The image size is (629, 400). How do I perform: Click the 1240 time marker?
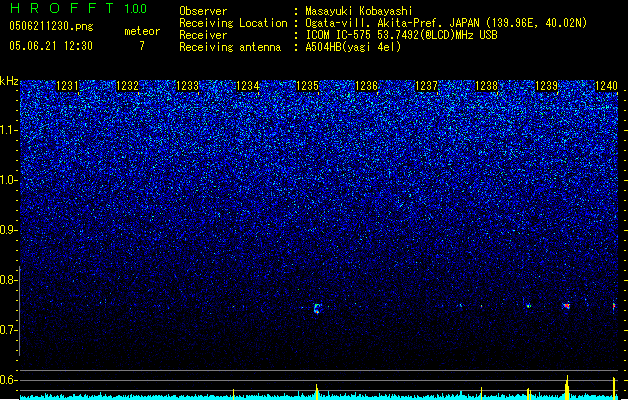(x=606, y=86)
